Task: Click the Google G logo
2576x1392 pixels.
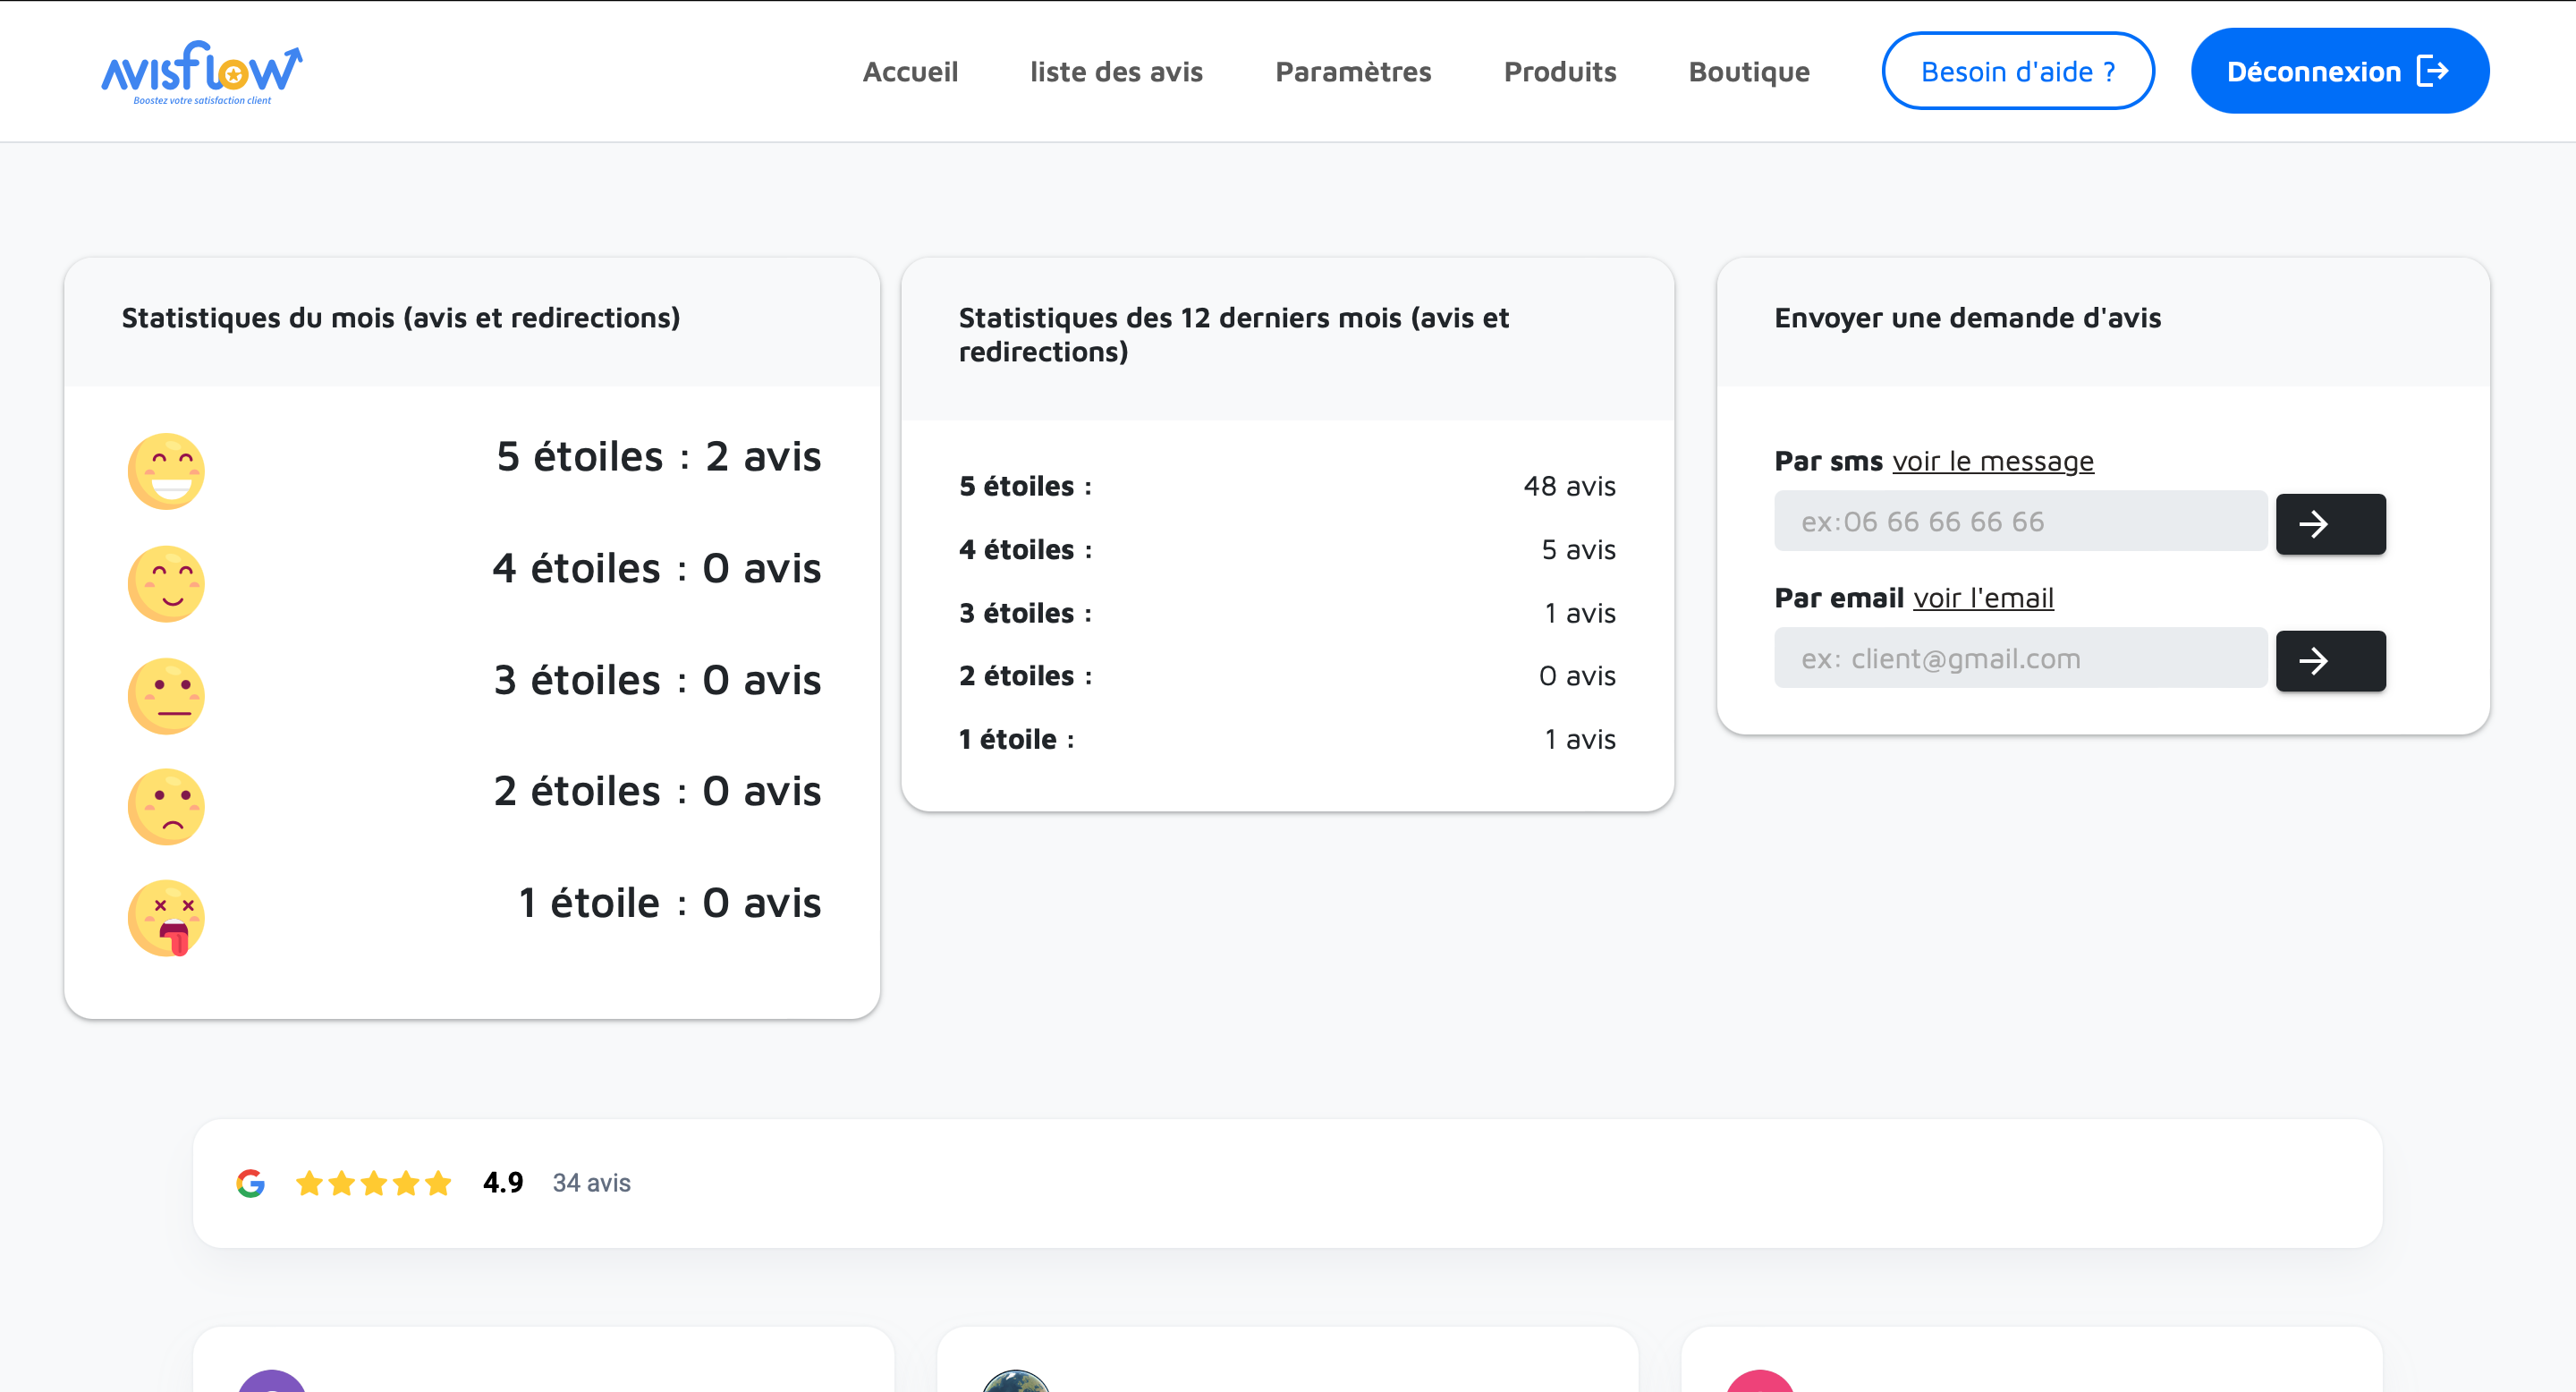Action: tap(250, 1183)
